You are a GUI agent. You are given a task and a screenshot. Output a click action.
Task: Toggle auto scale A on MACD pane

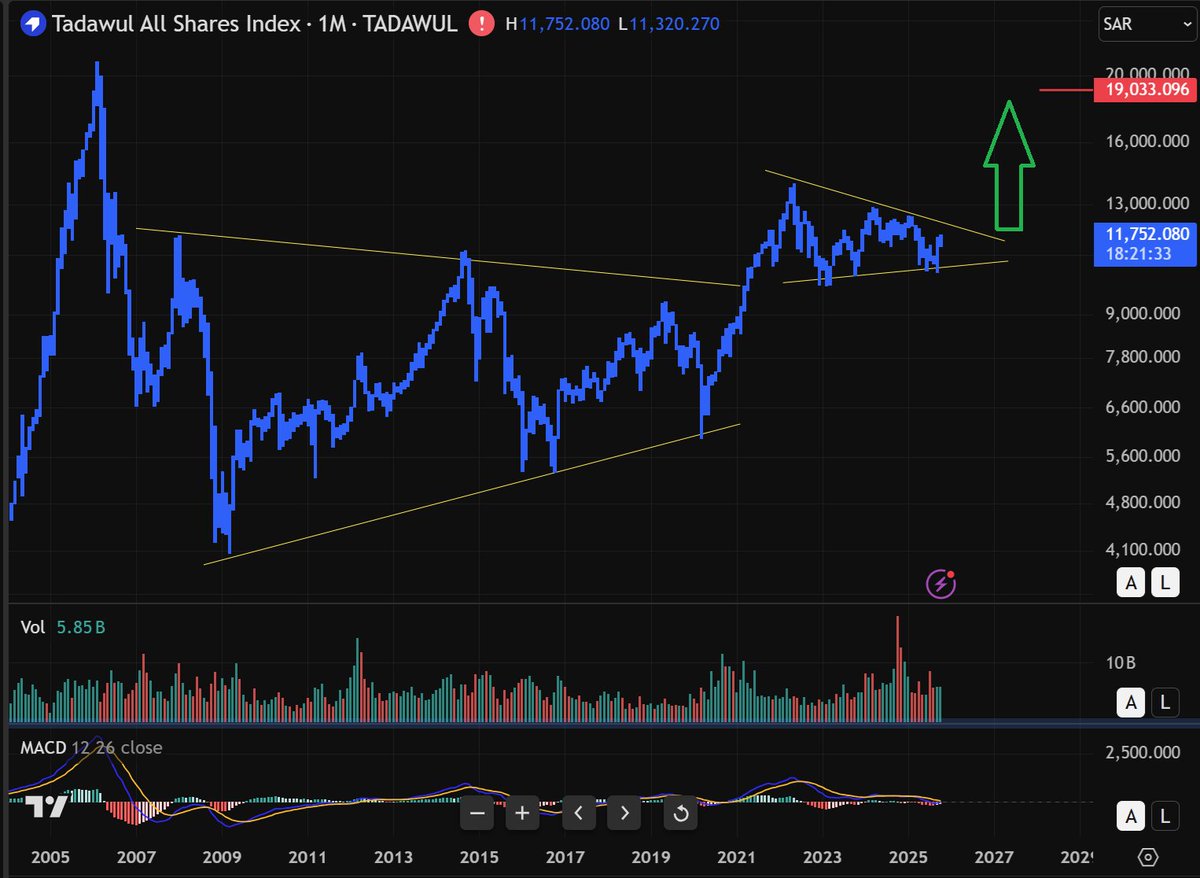click(x=1131, y=817)
